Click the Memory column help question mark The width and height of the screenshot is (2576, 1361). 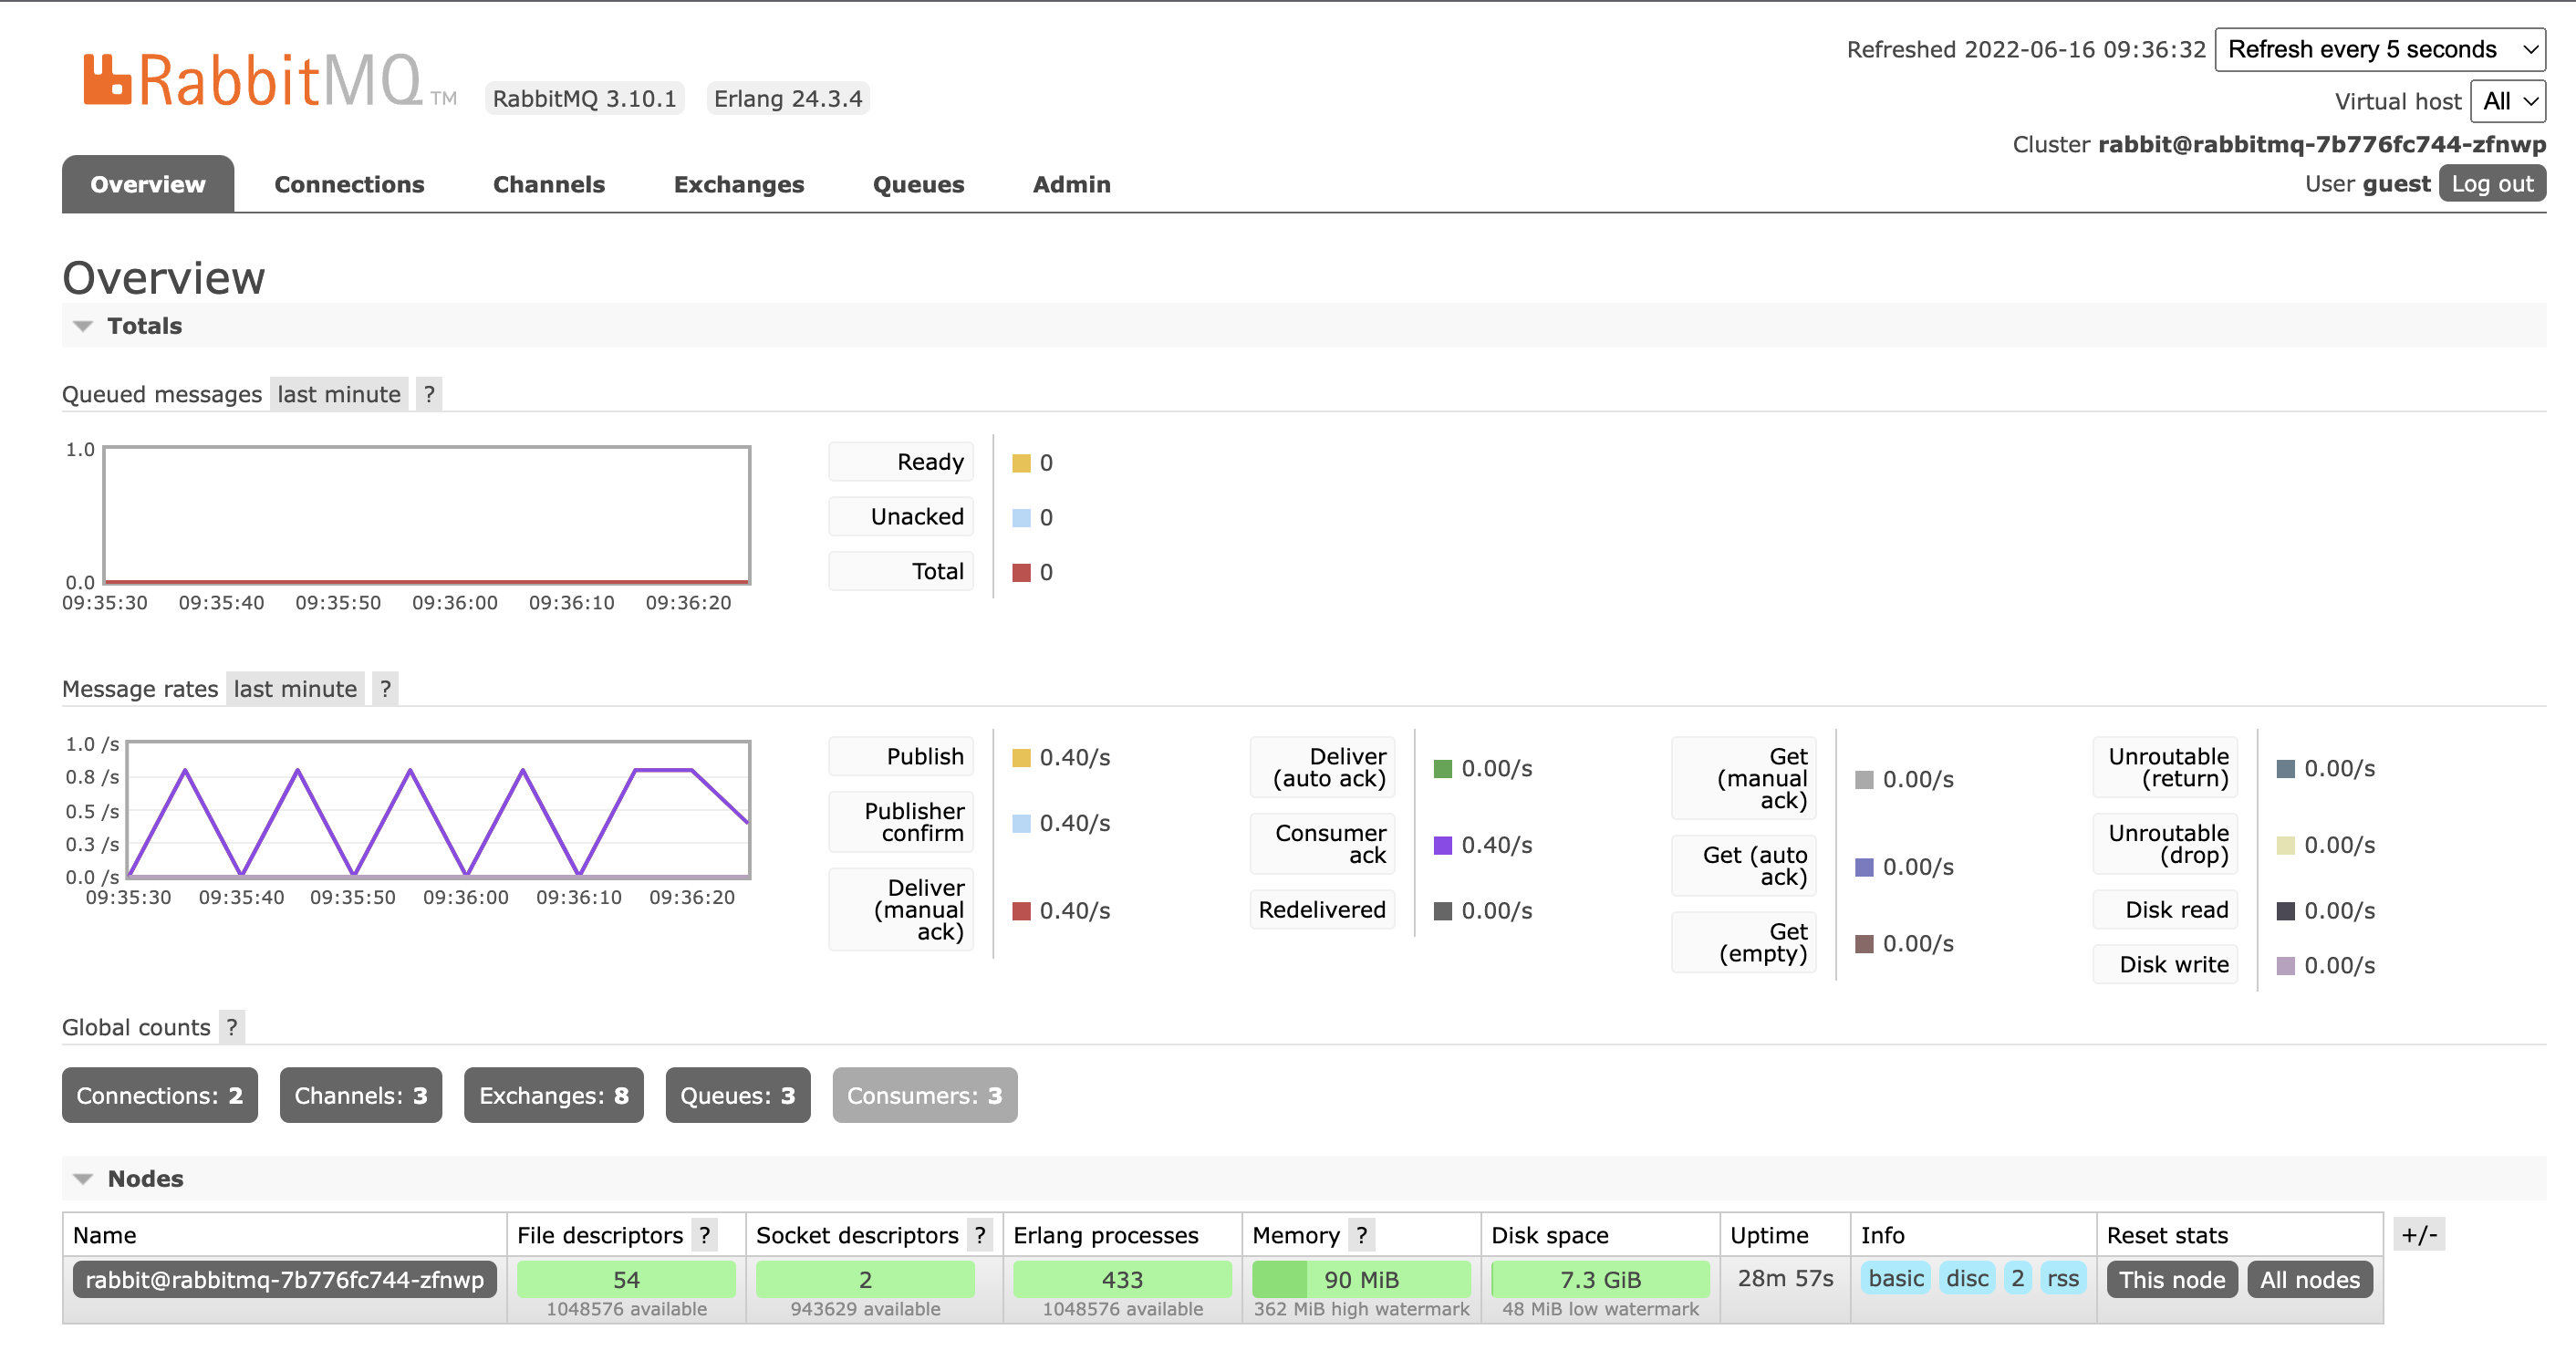point(1361,1235)
